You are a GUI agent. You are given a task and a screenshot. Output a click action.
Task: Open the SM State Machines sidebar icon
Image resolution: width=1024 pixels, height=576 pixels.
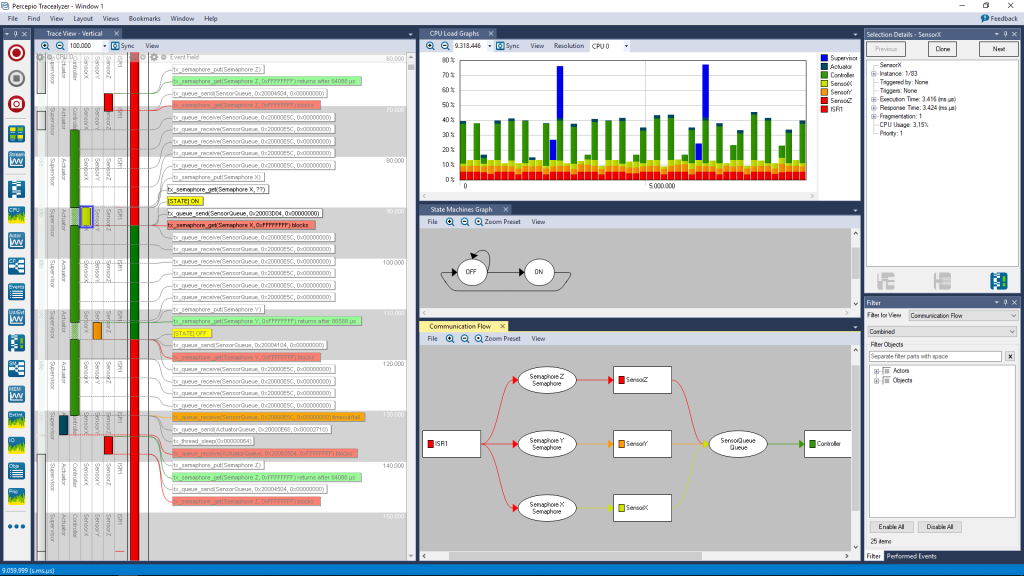(16, 368)
